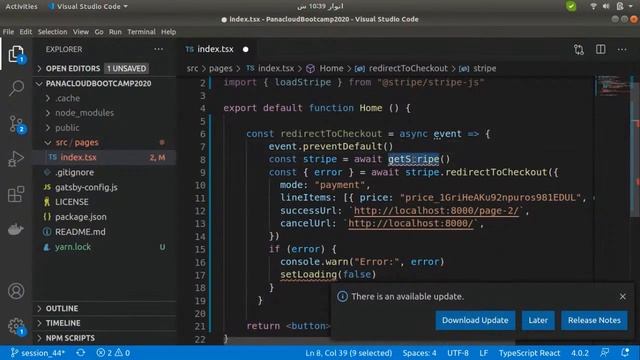Click the clock in top bar
The height and width of the screenshot is (360, 640).
click(x=320, y=7)
